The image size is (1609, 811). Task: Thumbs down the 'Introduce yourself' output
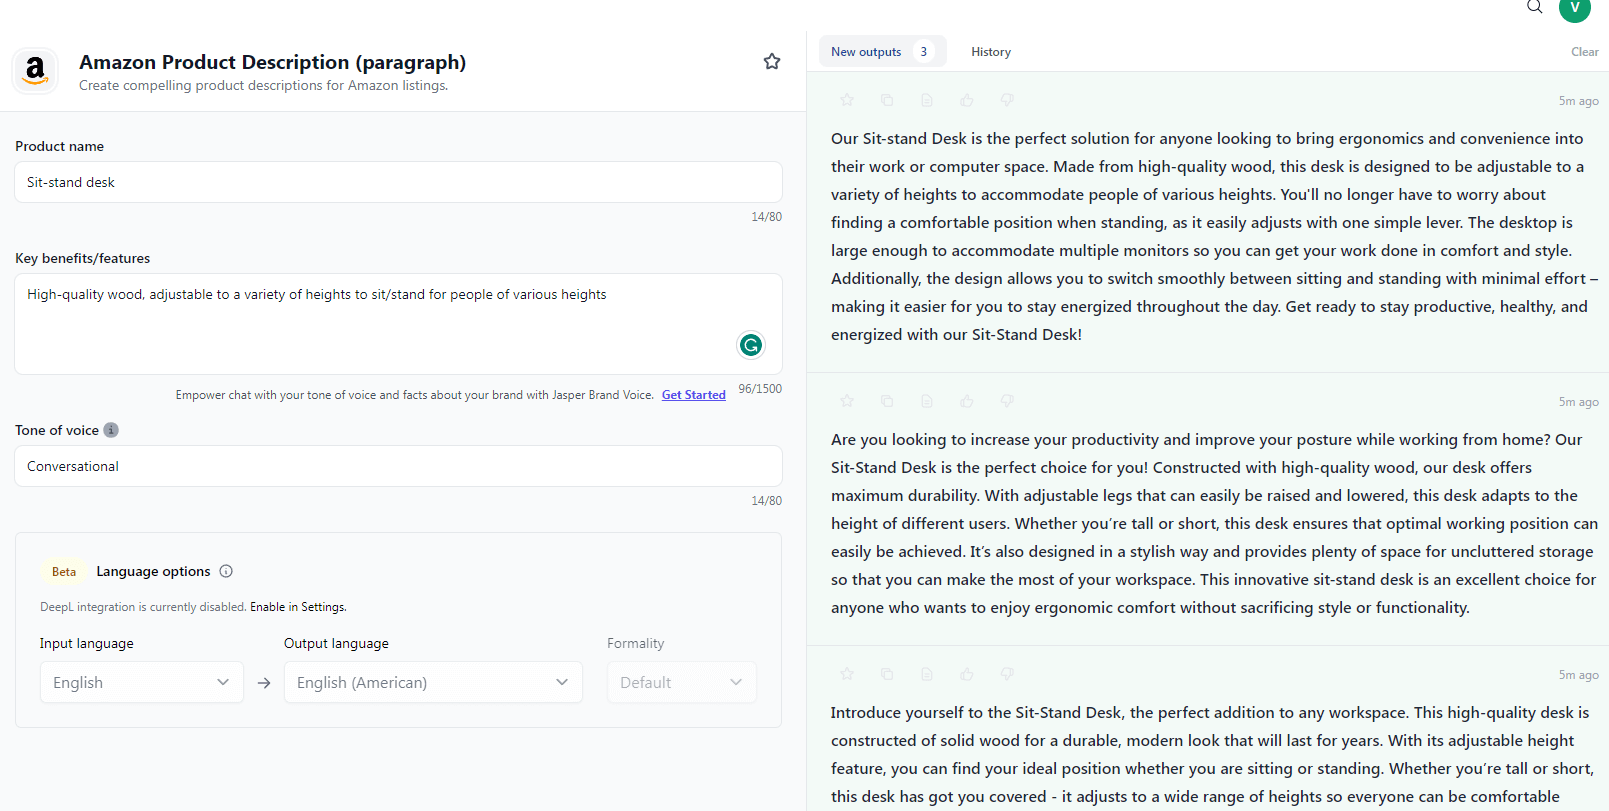click(x=1007, y=674)
